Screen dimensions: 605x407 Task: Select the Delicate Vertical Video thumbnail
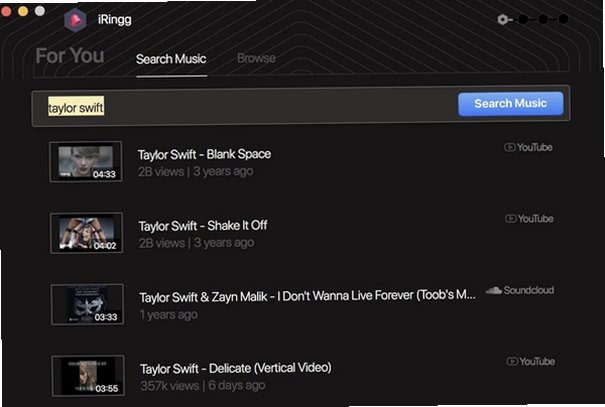point(88,375)
